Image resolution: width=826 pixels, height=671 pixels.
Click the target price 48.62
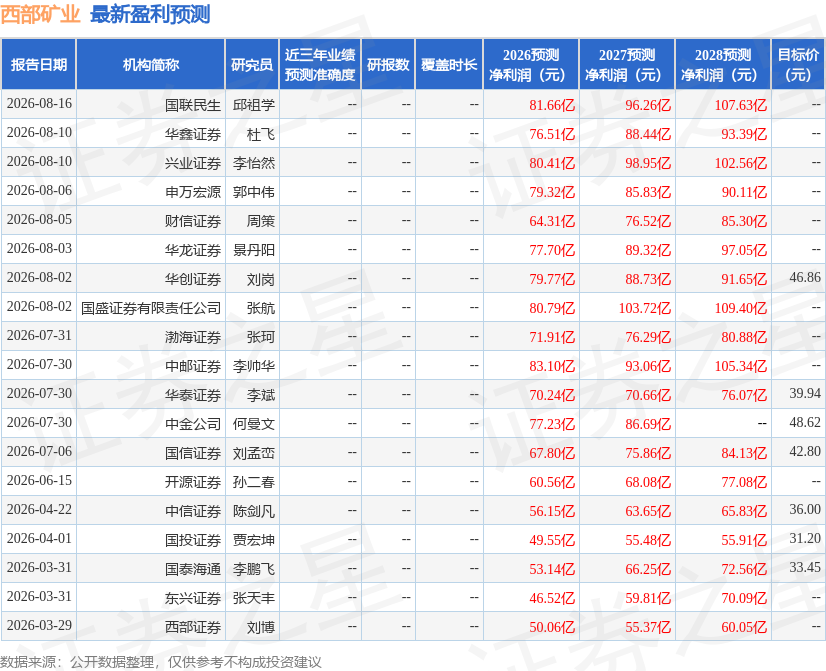[x=805, y=422]
